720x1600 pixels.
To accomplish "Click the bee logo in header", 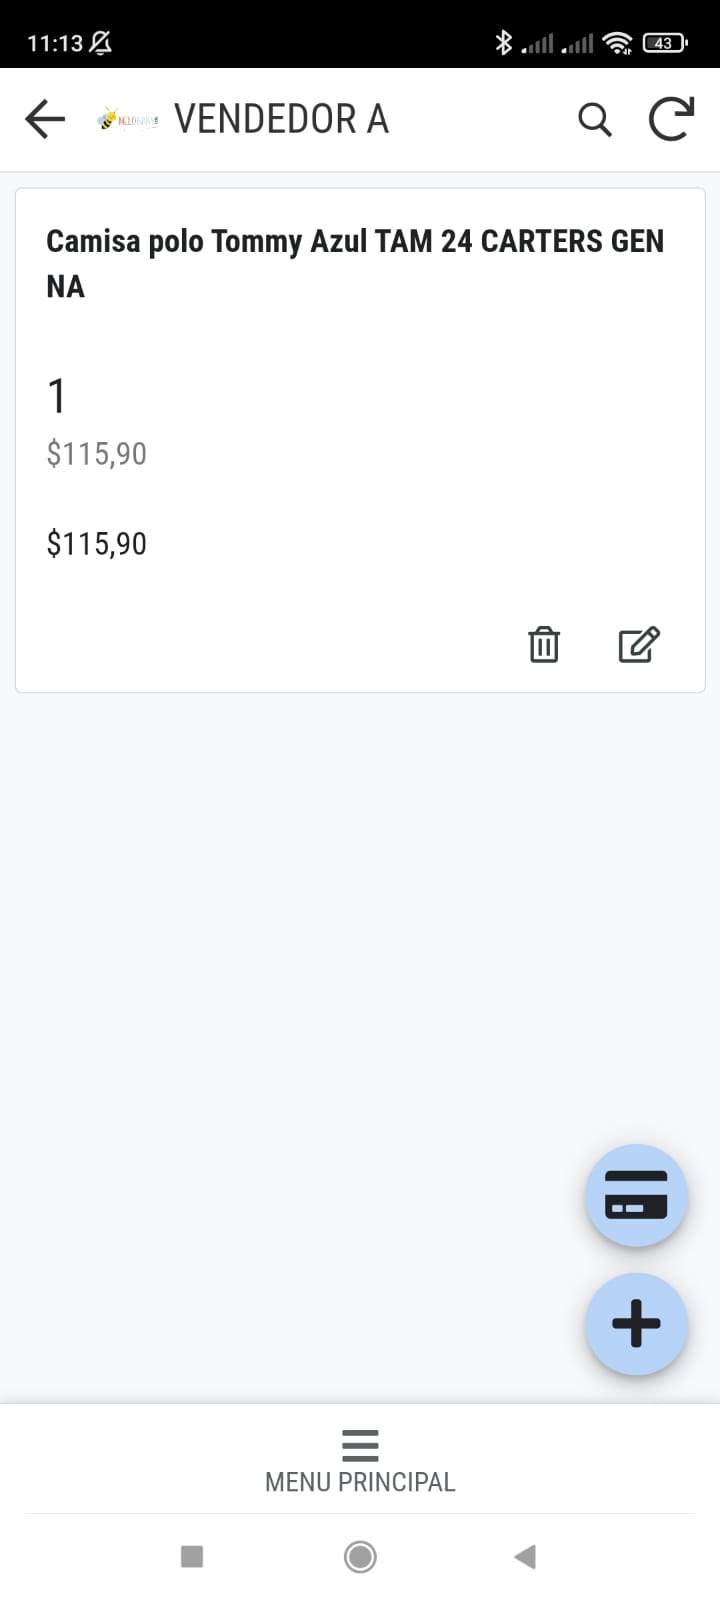I will tap(127, 120).
